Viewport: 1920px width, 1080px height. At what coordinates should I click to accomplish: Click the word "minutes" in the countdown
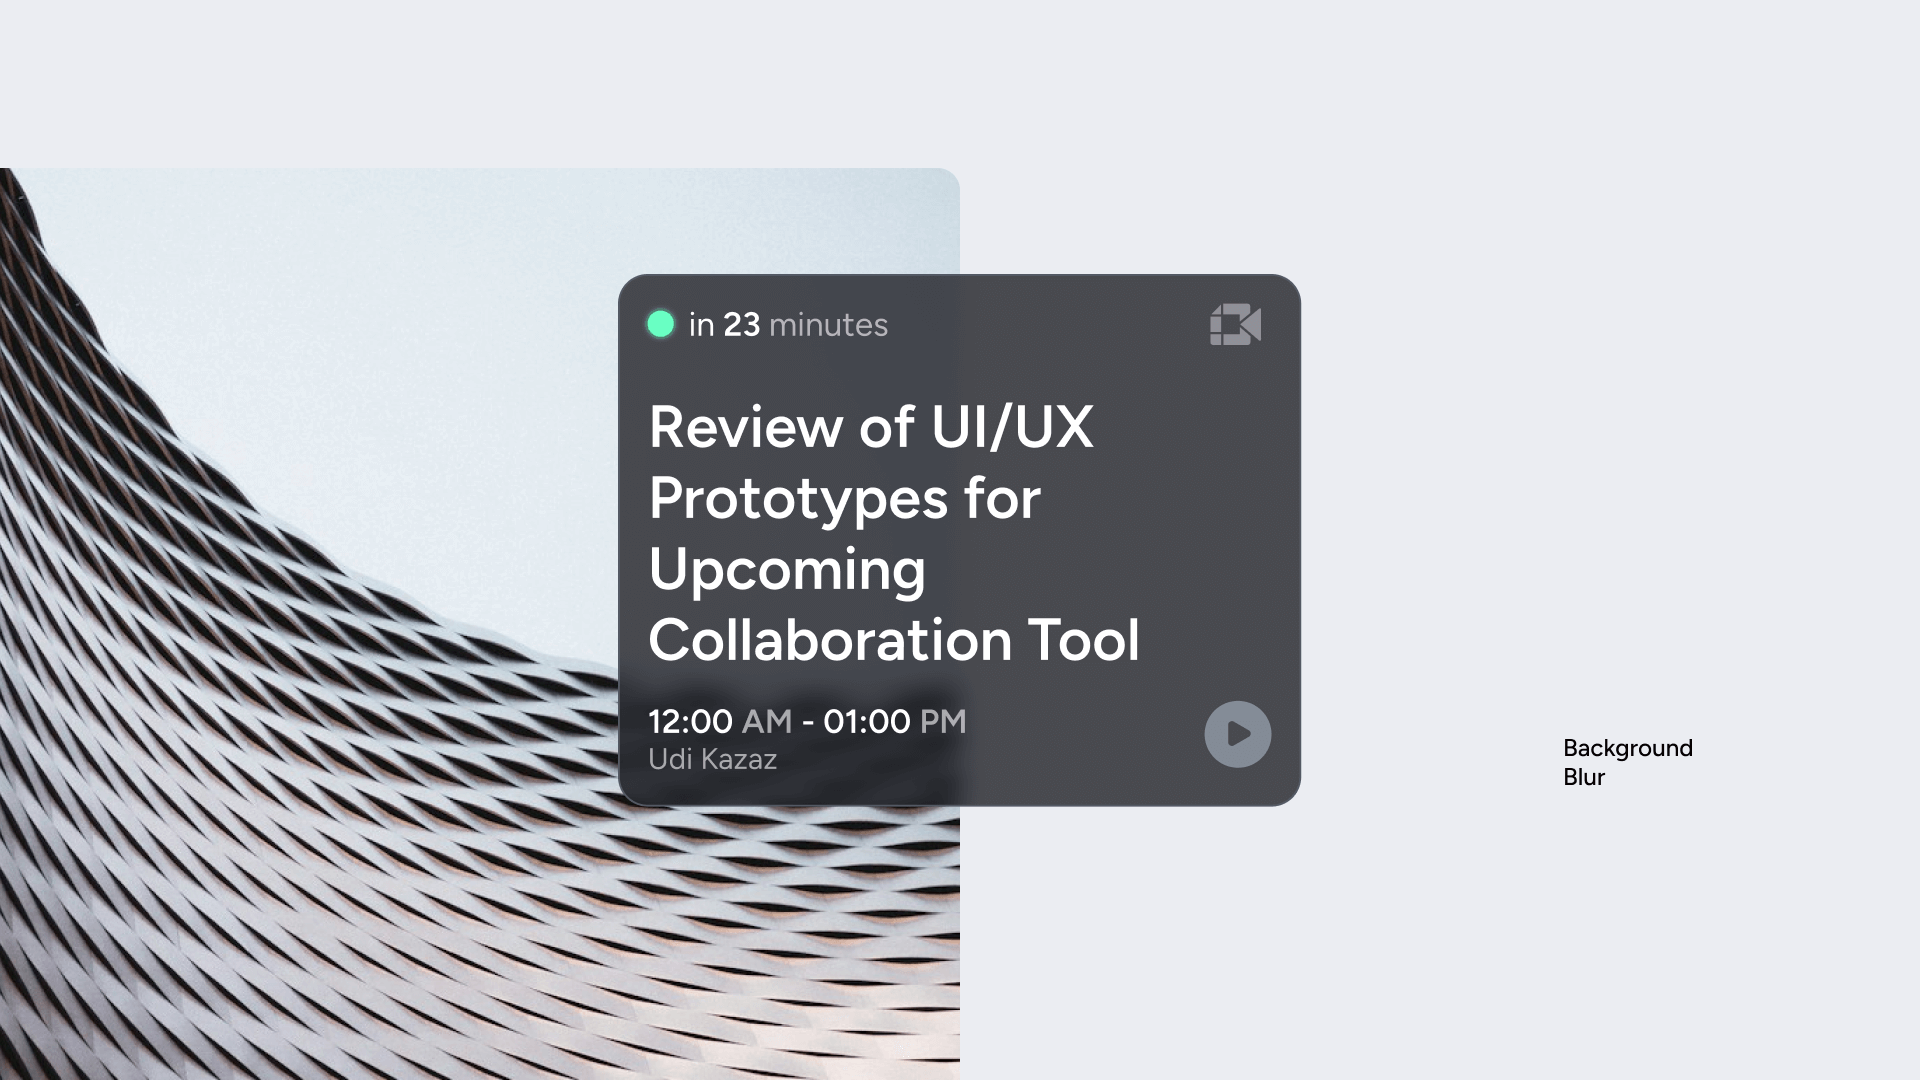[829, 325]
